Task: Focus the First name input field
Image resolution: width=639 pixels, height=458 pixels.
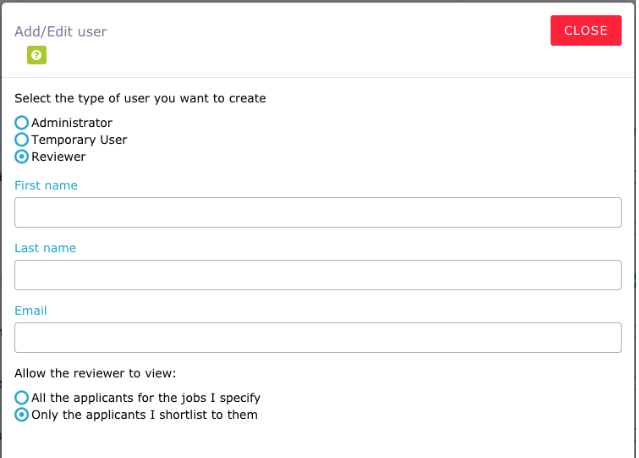Action: (x=318, y=213)
